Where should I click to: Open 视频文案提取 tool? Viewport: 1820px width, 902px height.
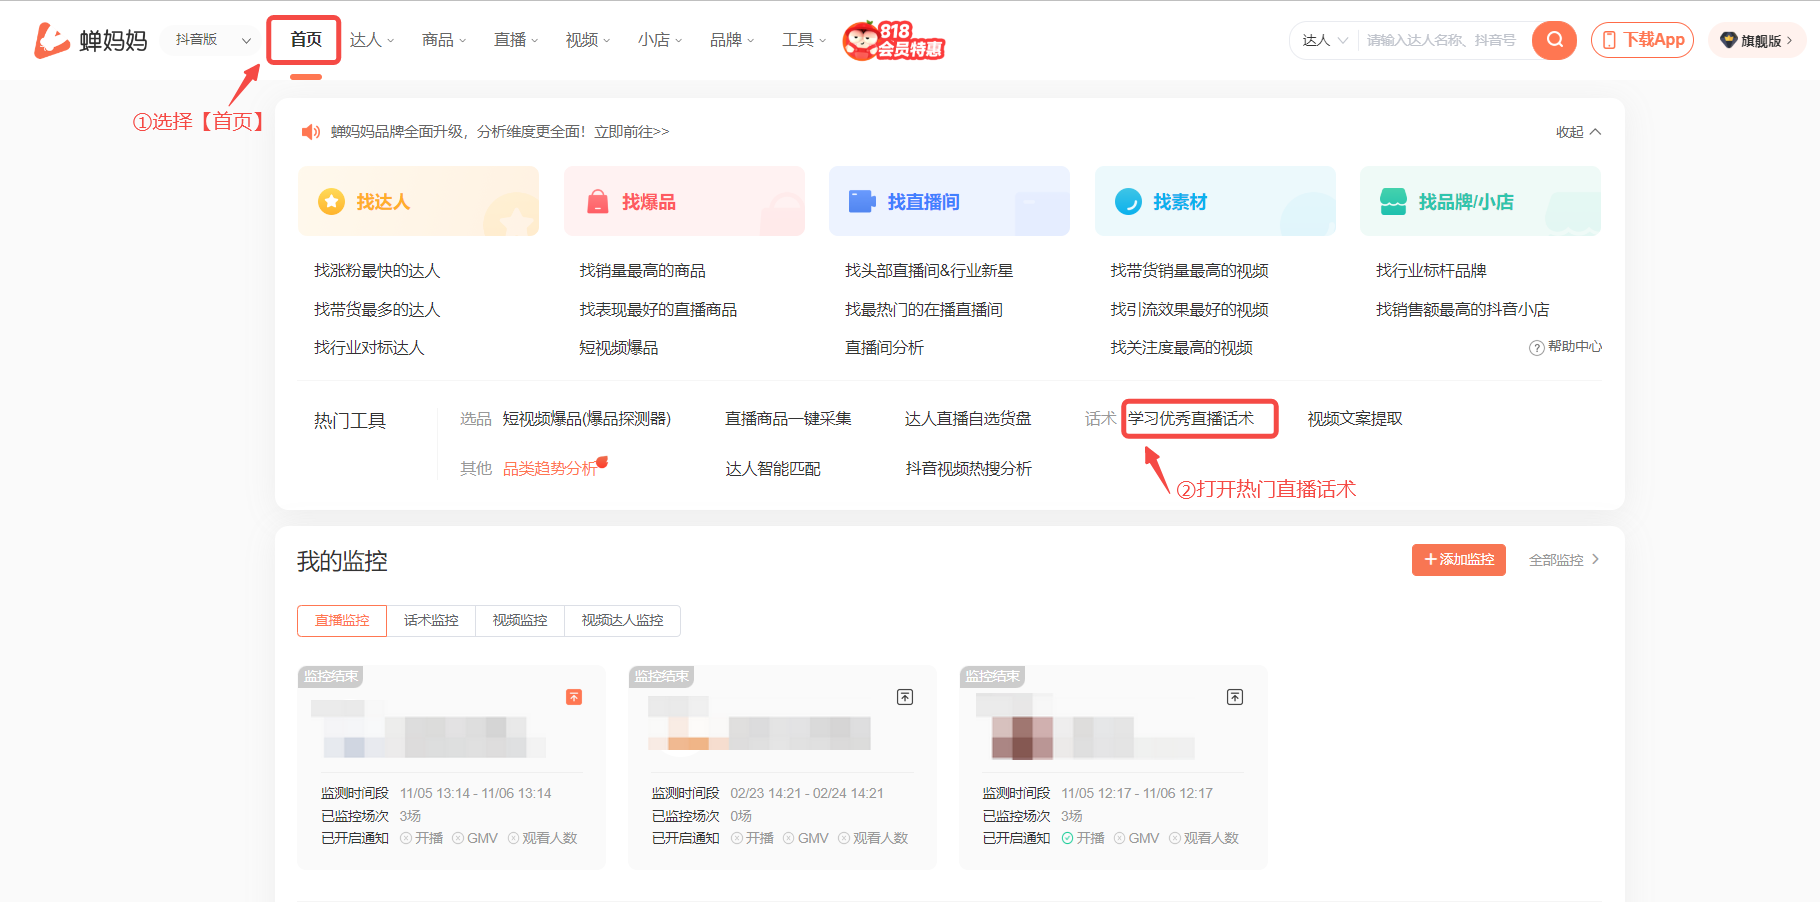1355,419
